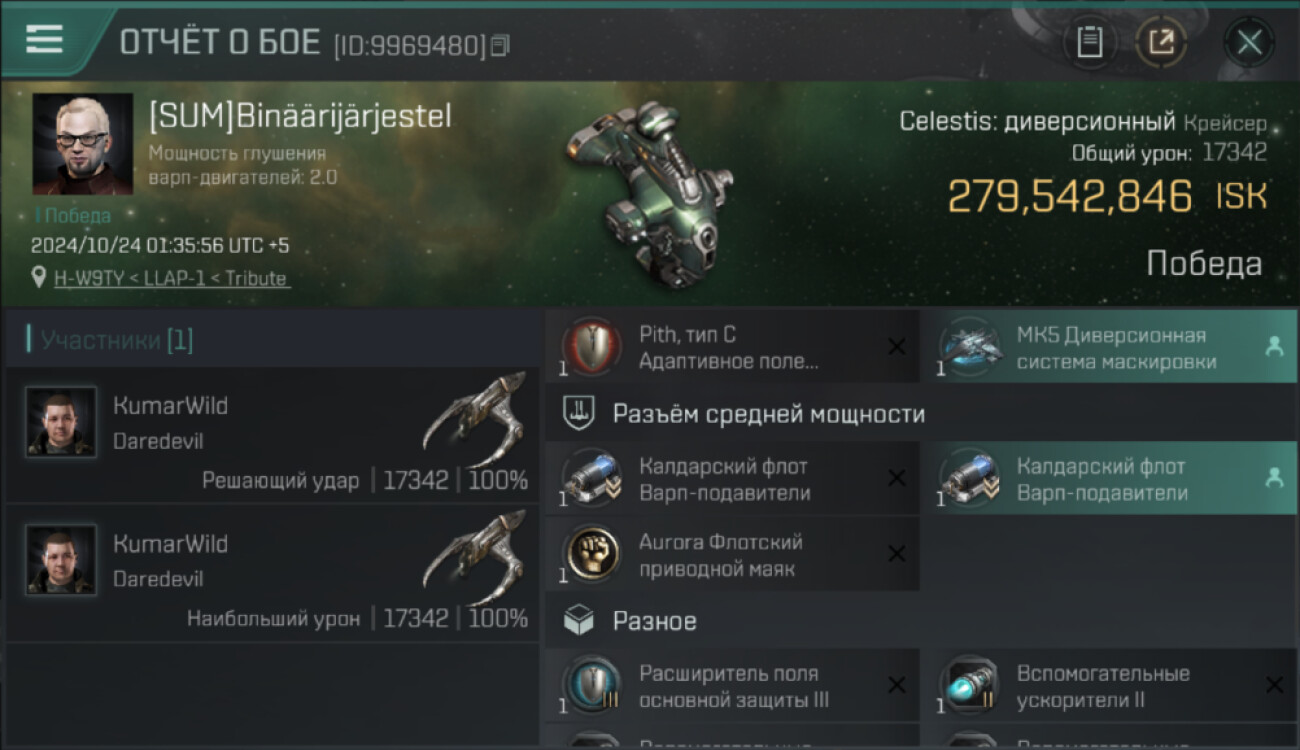The width and height of the screenshot is (1300, 750).
Task: Collapse the Разное section header
Action: tap(921, 621)
